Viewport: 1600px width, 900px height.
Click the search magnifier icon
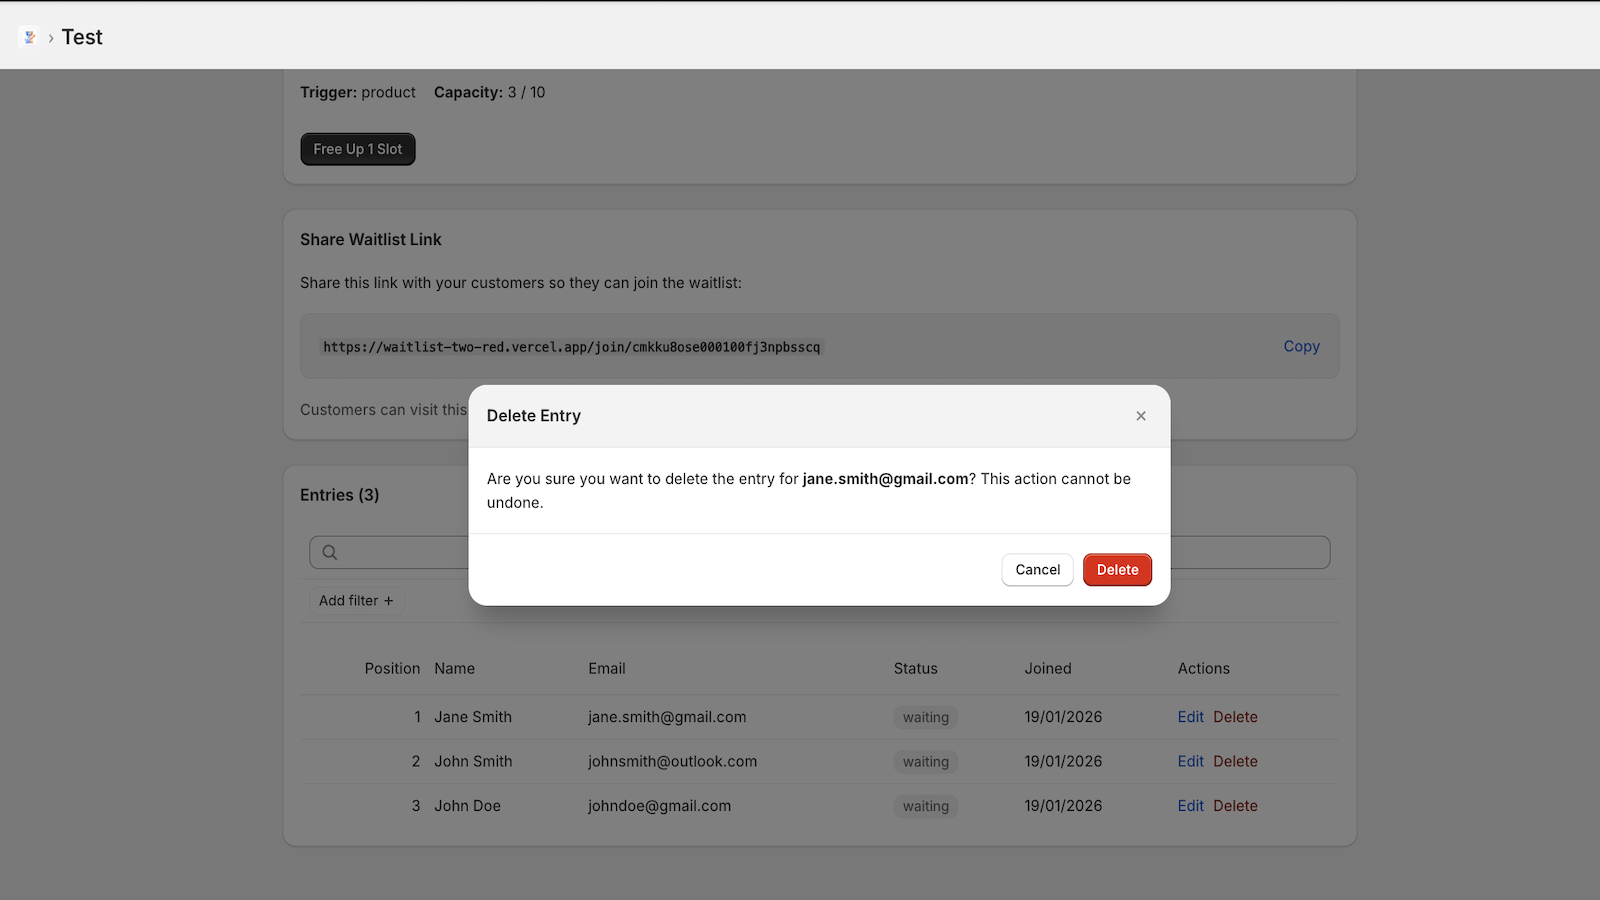click(329, 552)
